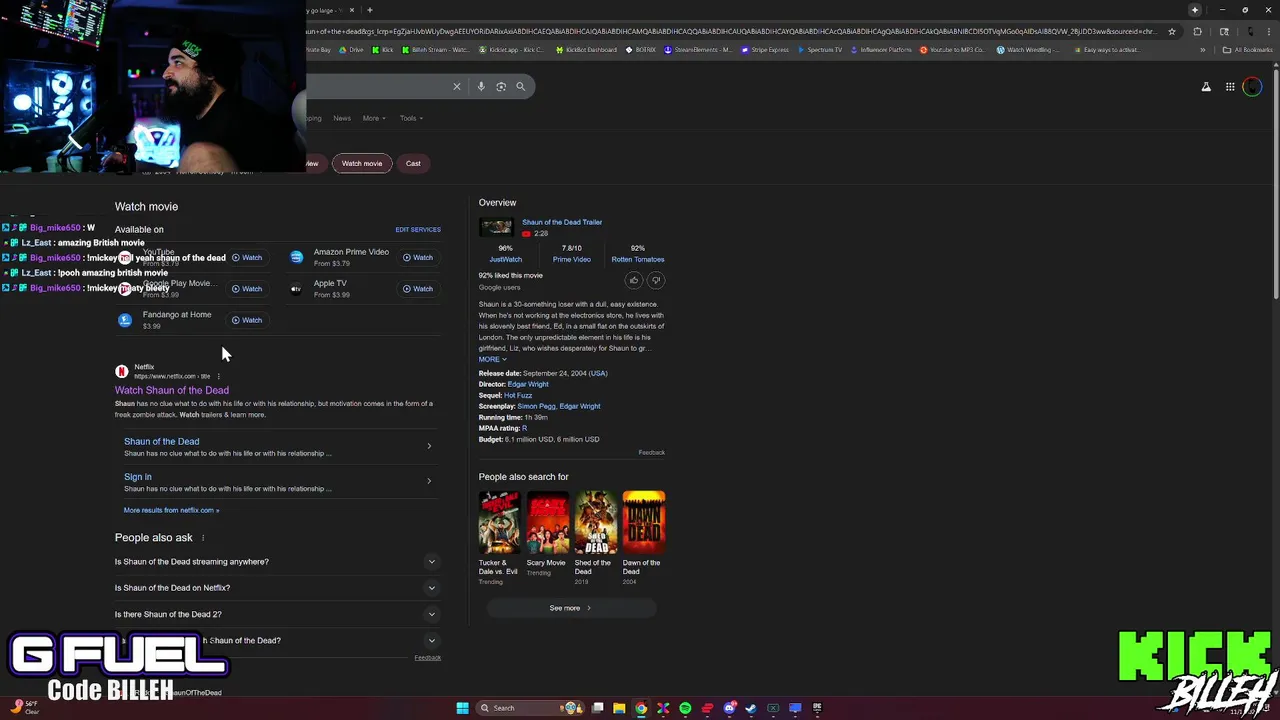Click the Amazon Prime Video service icon
1280x720 pixels.
coord(296,257)
